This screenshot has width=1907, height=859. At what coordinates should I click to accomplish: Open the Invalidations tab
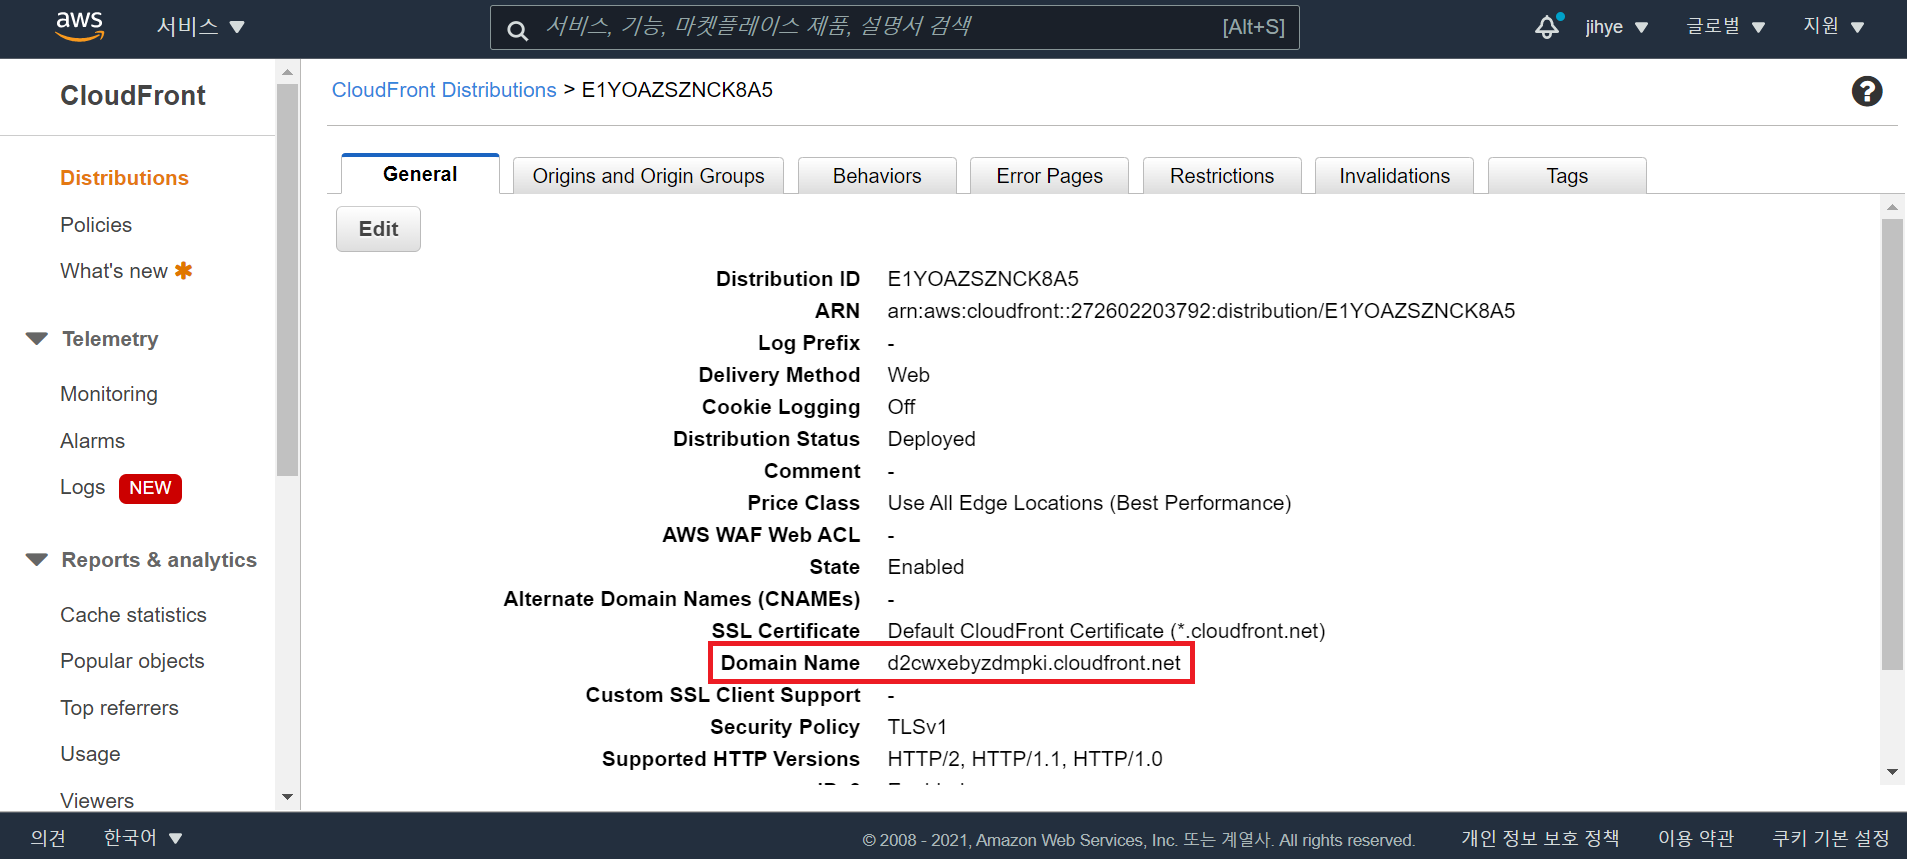(1394, 176)
